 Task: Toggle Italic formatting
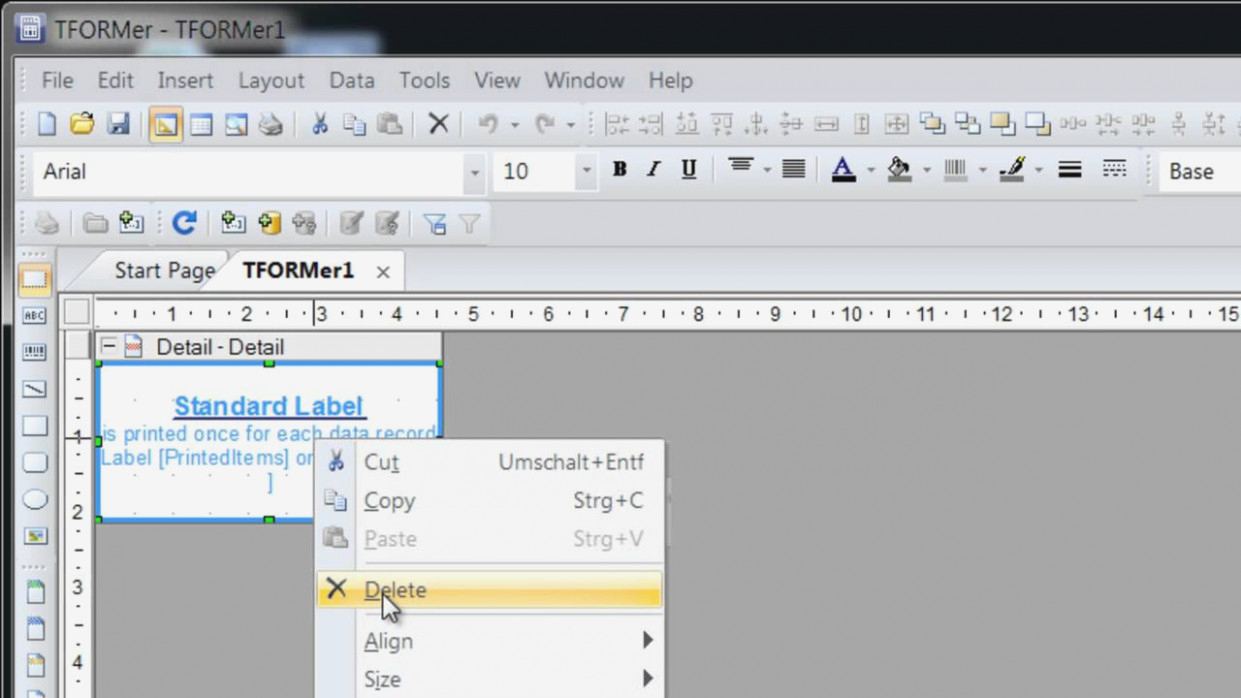653,170
